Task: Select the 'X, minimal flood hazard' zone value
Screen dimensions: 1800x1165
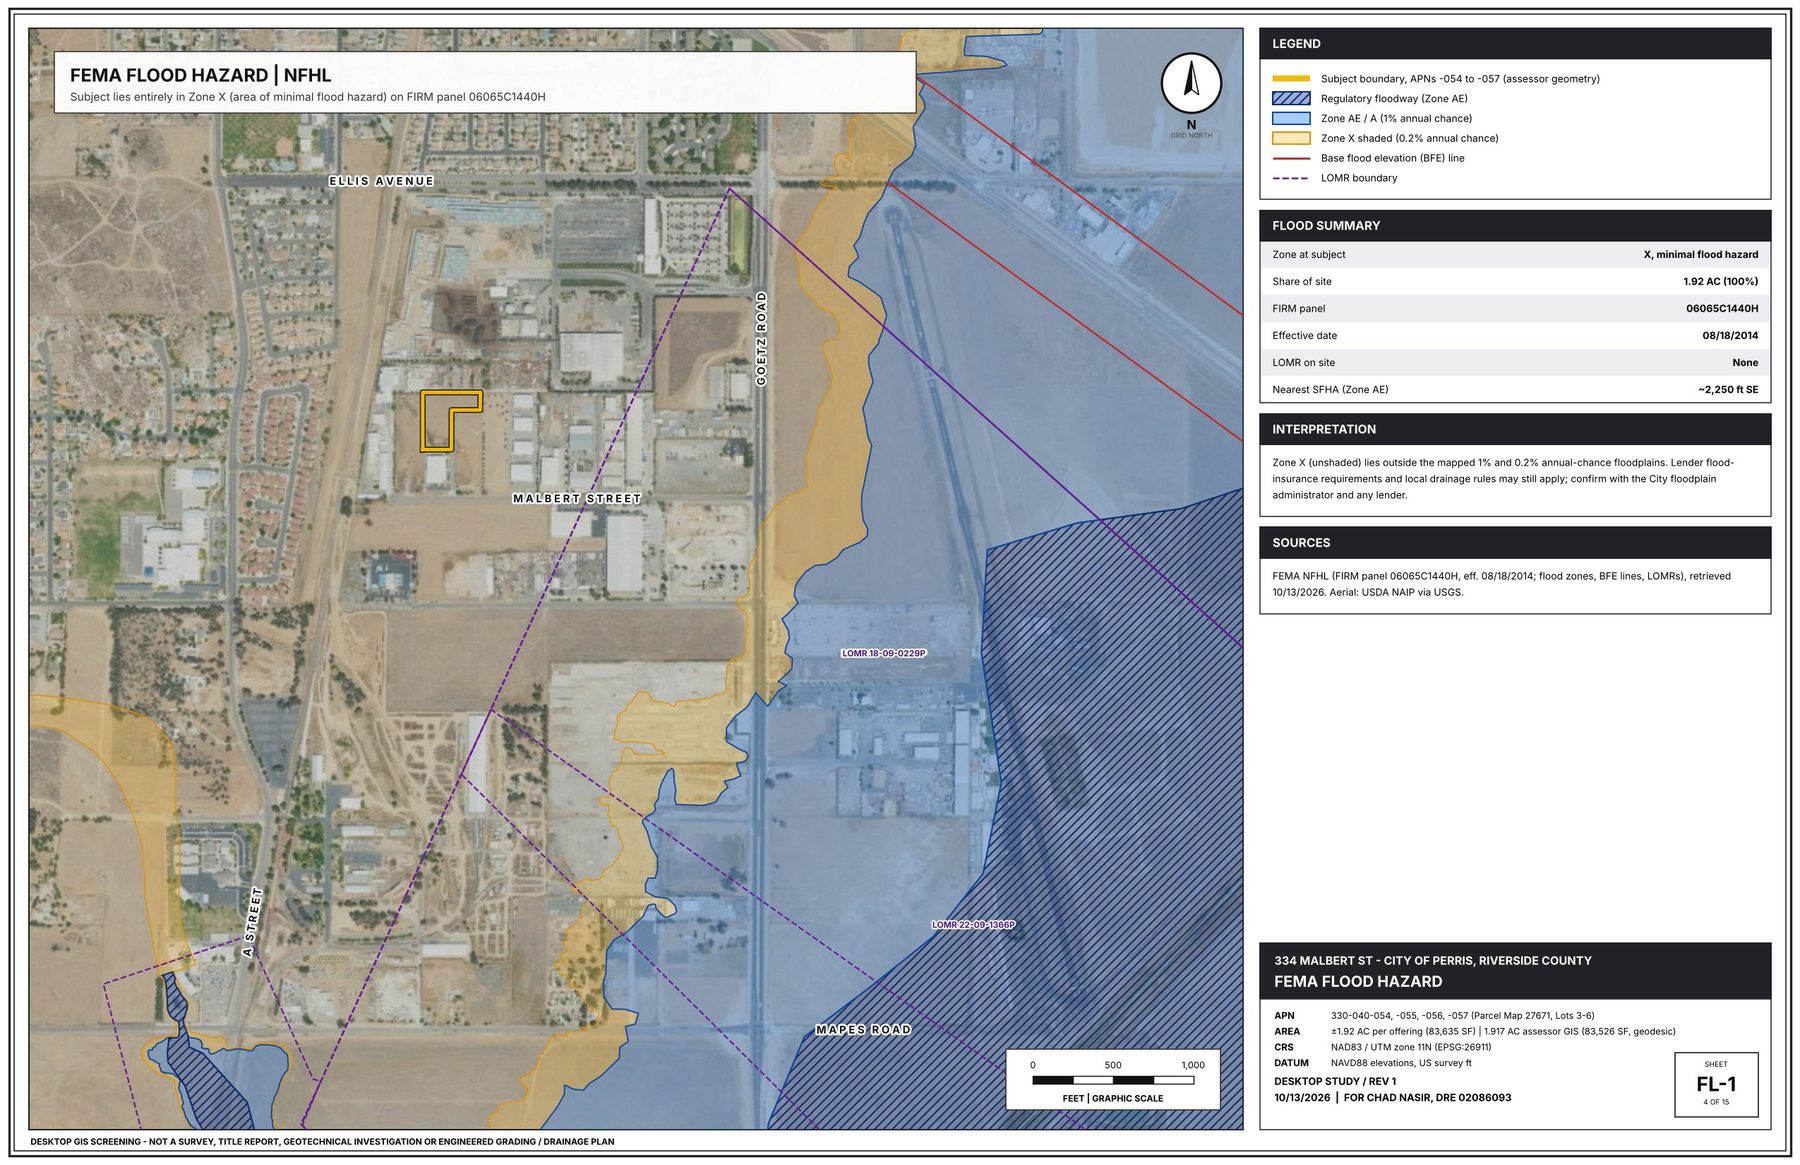Action: tap(1700, 255)
